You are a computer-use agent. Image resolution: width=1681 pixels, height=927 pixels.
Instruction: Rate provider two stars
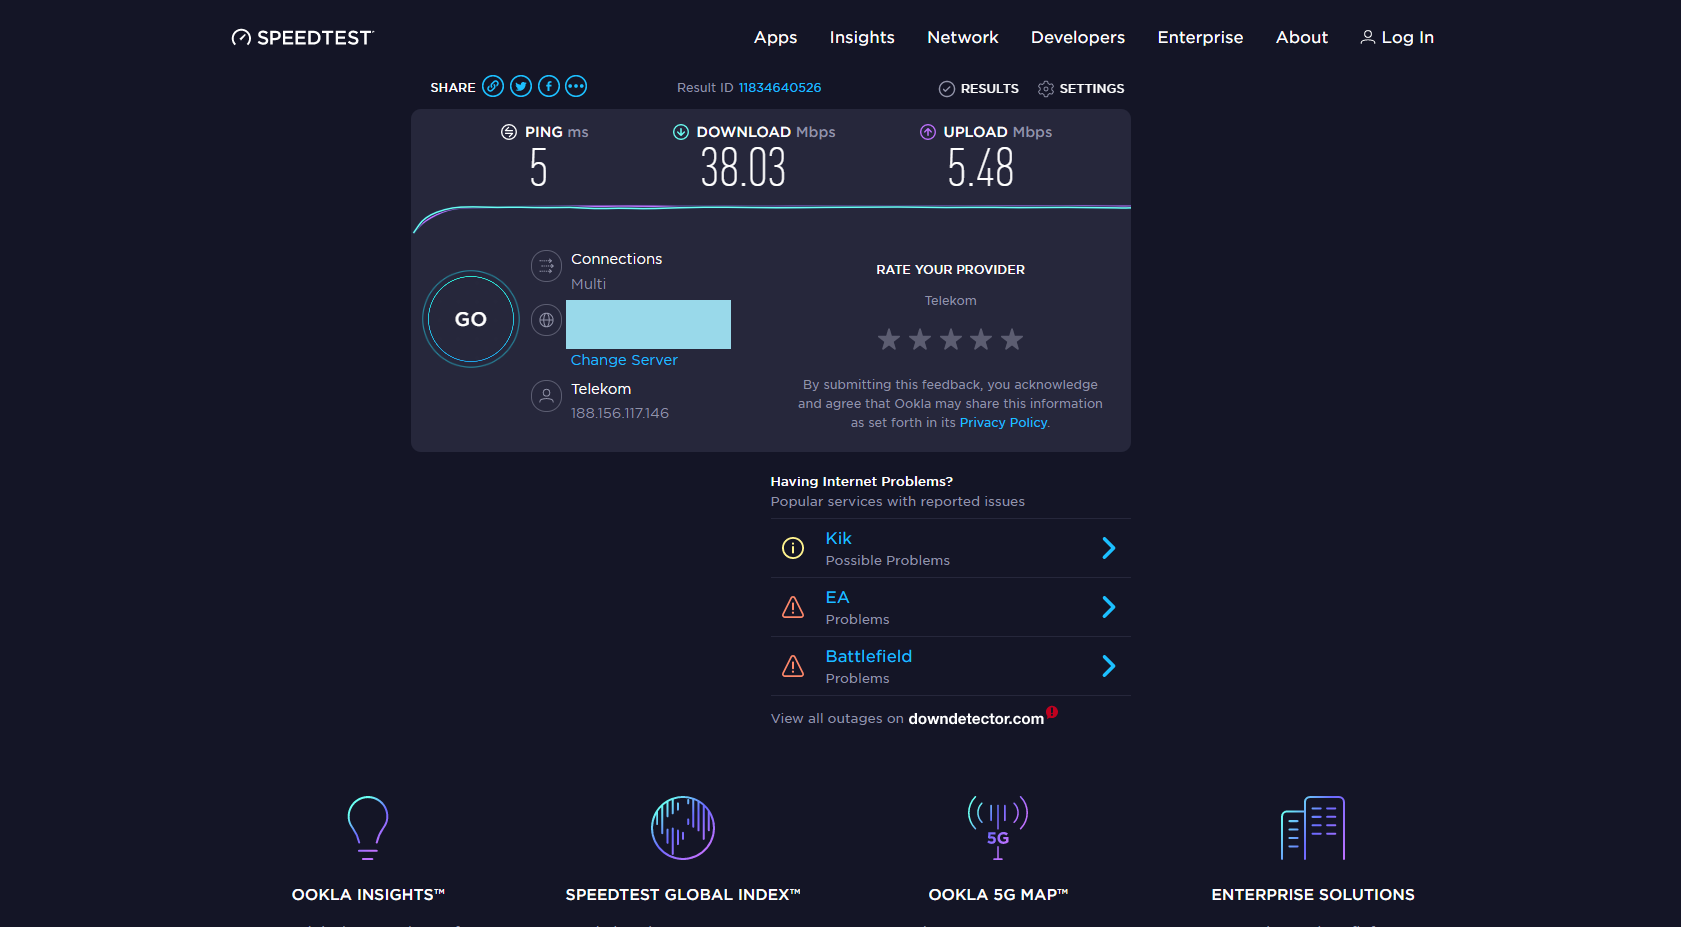920,340
